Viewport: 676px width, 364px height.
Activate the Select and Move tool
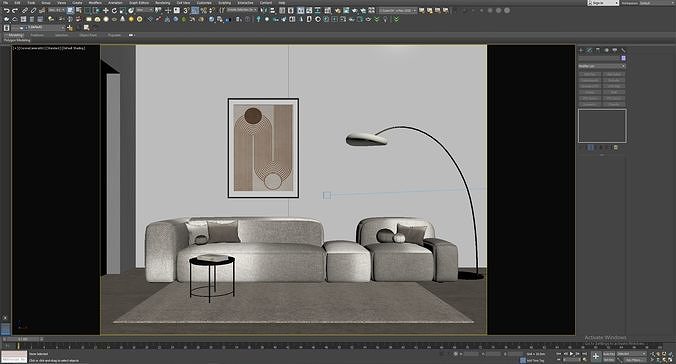click(x=106, y=10)
